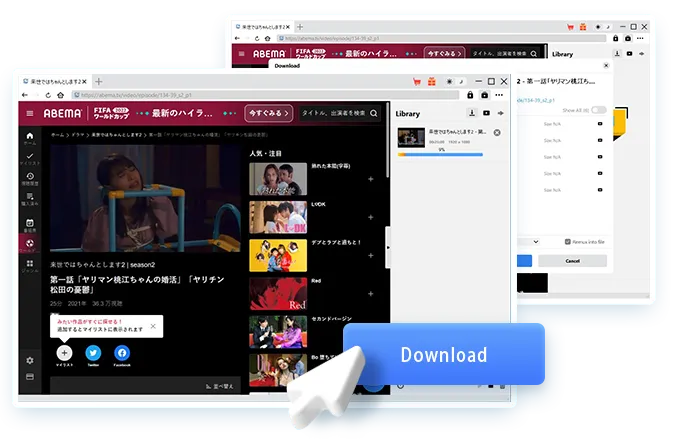Open the FIFA World Cup banner logo
Viewport: 686px width, 439px height.
coord(111,113)
